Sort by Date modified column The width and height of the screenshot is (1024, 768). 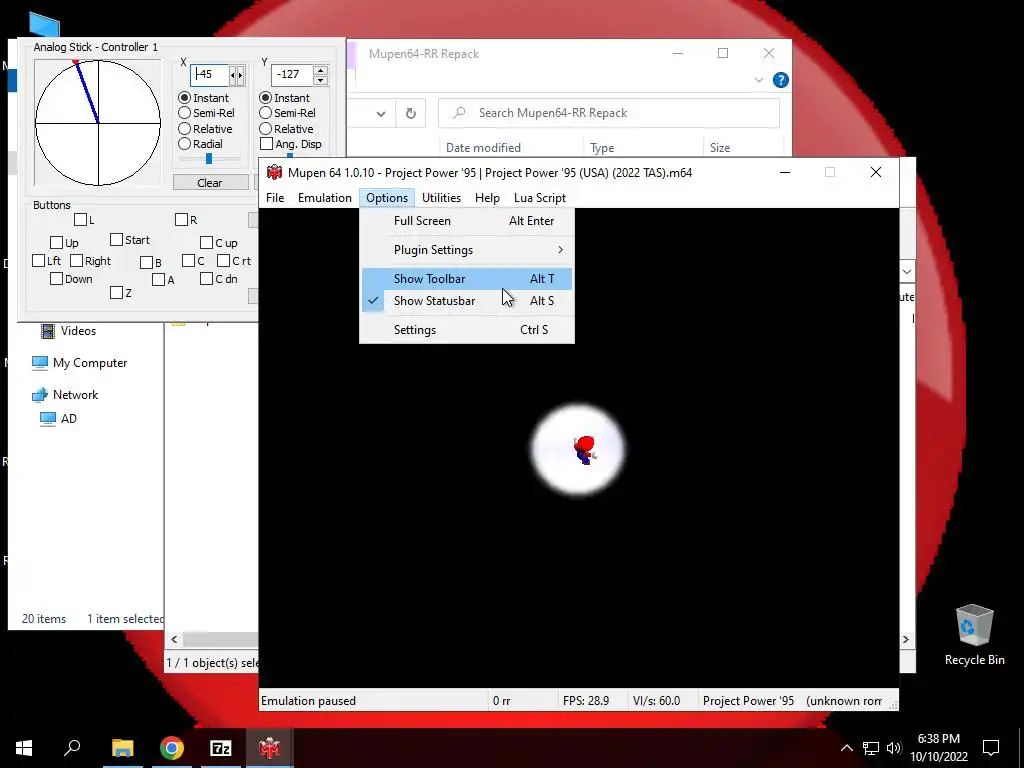point(483,148)
